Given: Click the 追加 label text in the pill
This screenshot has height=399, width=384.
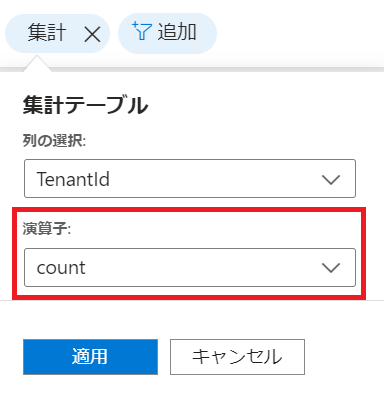Looking at the screenshot, I should coord(177,32).
